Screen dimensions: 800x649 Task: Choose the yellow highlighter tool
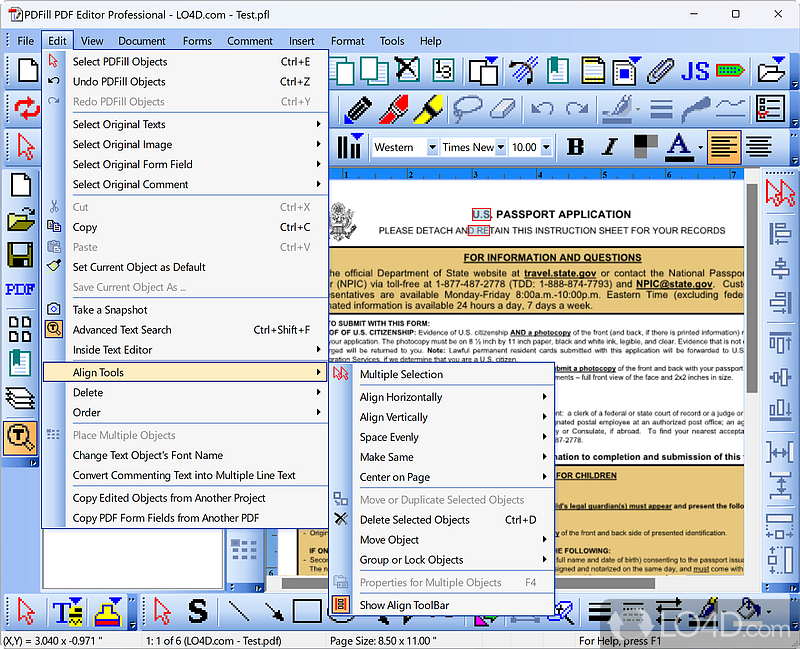[428, 109]
